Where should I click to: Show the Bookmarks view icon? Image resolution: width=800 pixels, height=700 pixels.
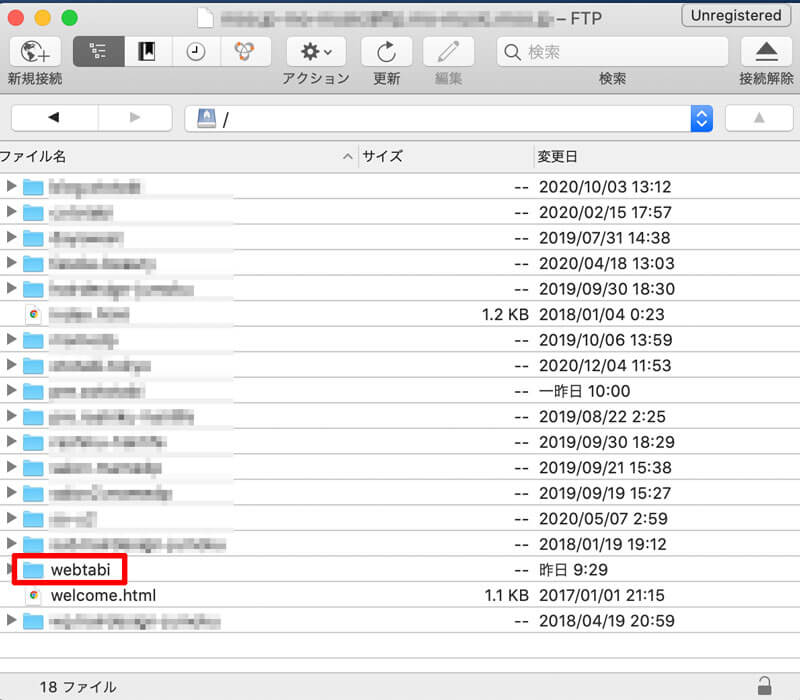pos(147,52)
